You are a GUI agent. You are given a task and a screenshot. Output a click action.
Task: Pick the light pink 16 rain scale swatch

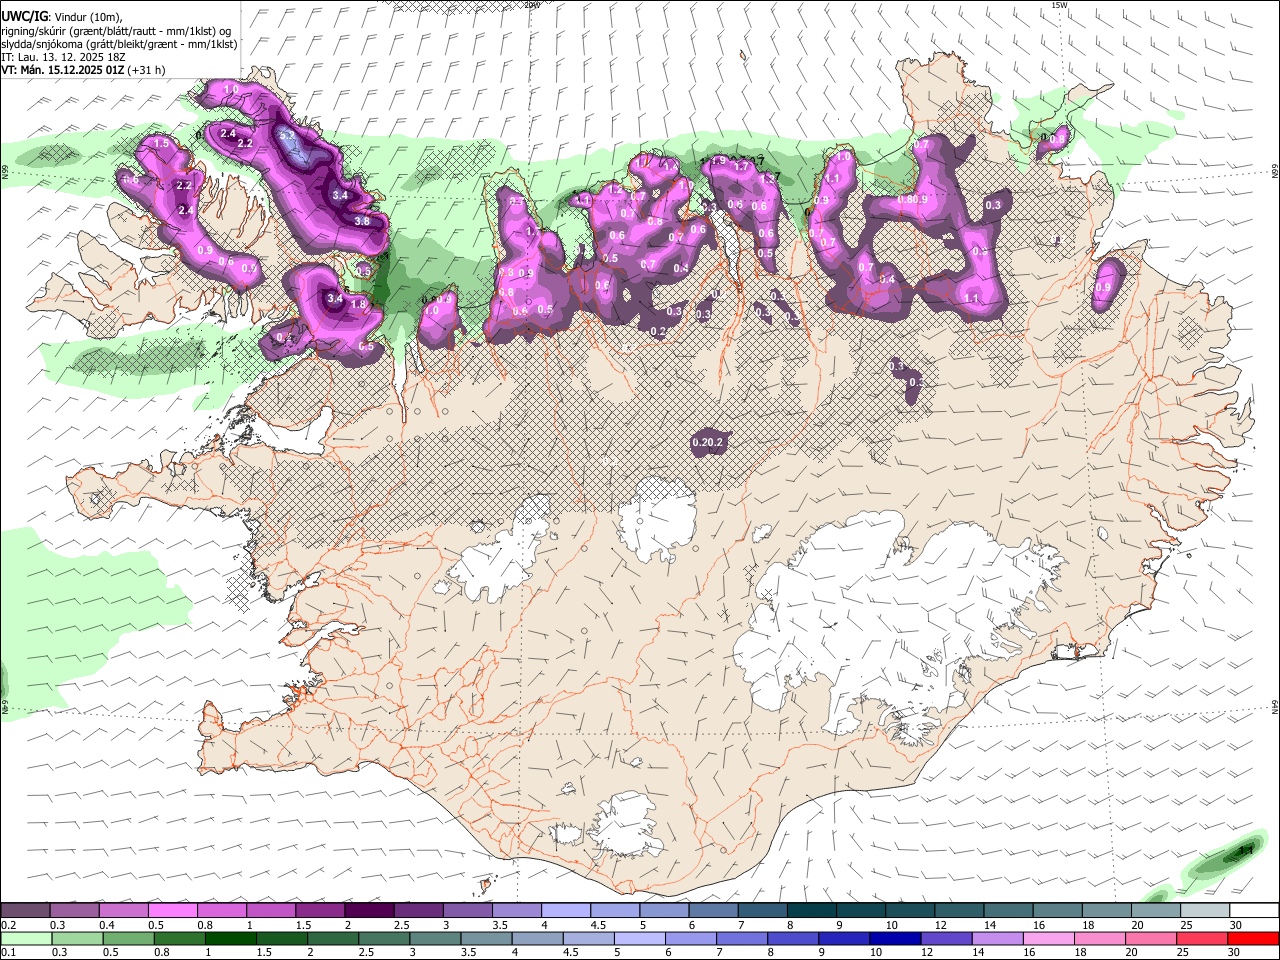coord(1049,939)
